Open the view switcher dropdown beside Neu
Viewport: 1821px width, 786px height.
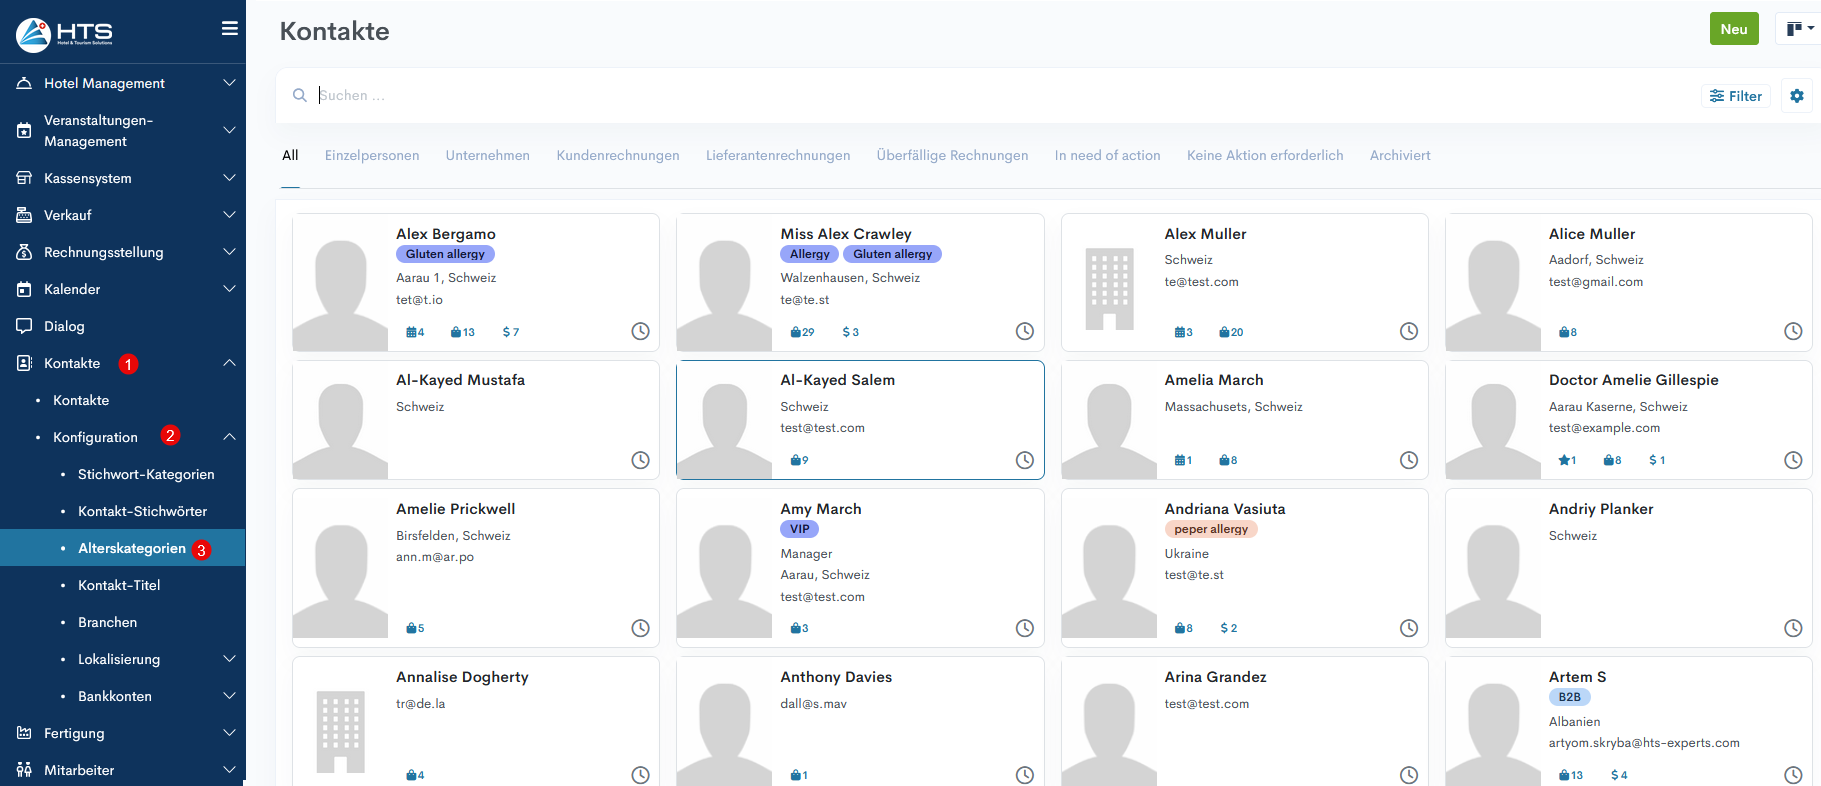click(1800, 29)
